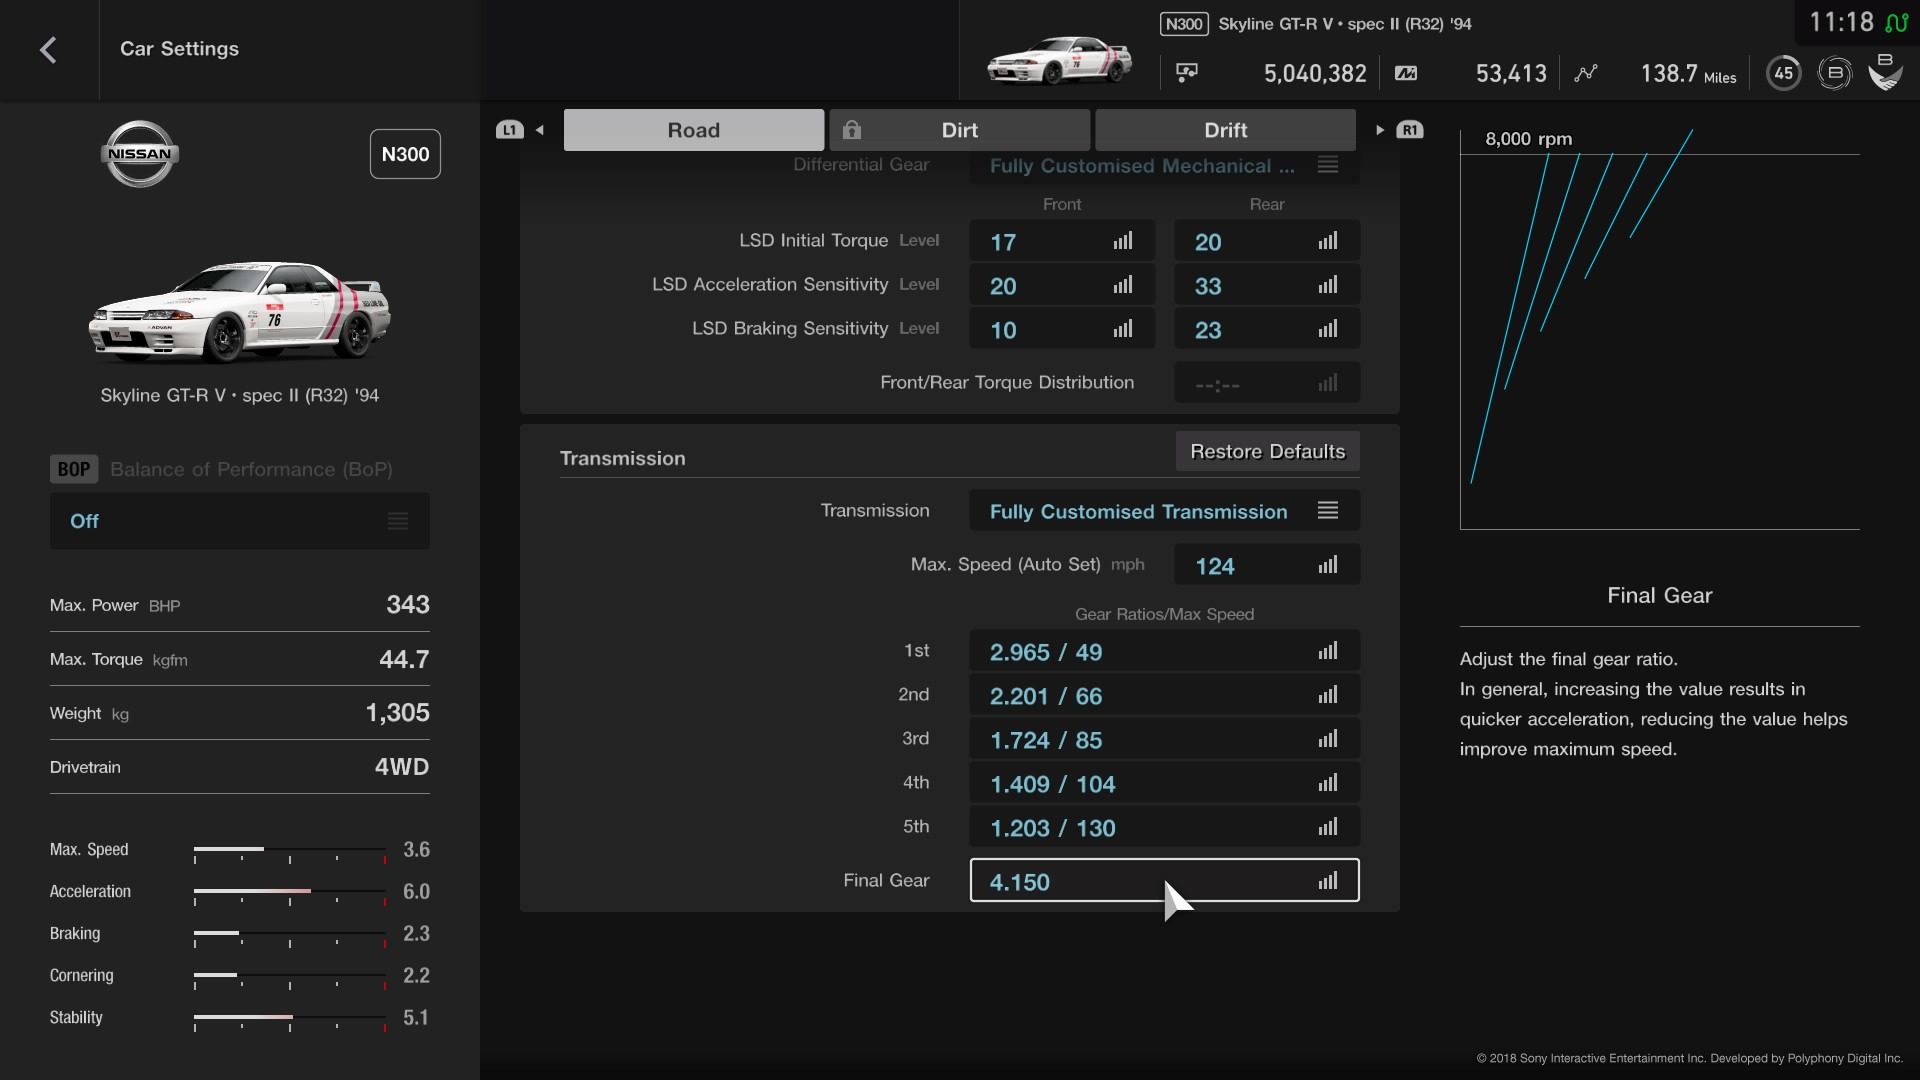Click the Car Settings title
The image size is (1920, 1080).
[180, 49]
